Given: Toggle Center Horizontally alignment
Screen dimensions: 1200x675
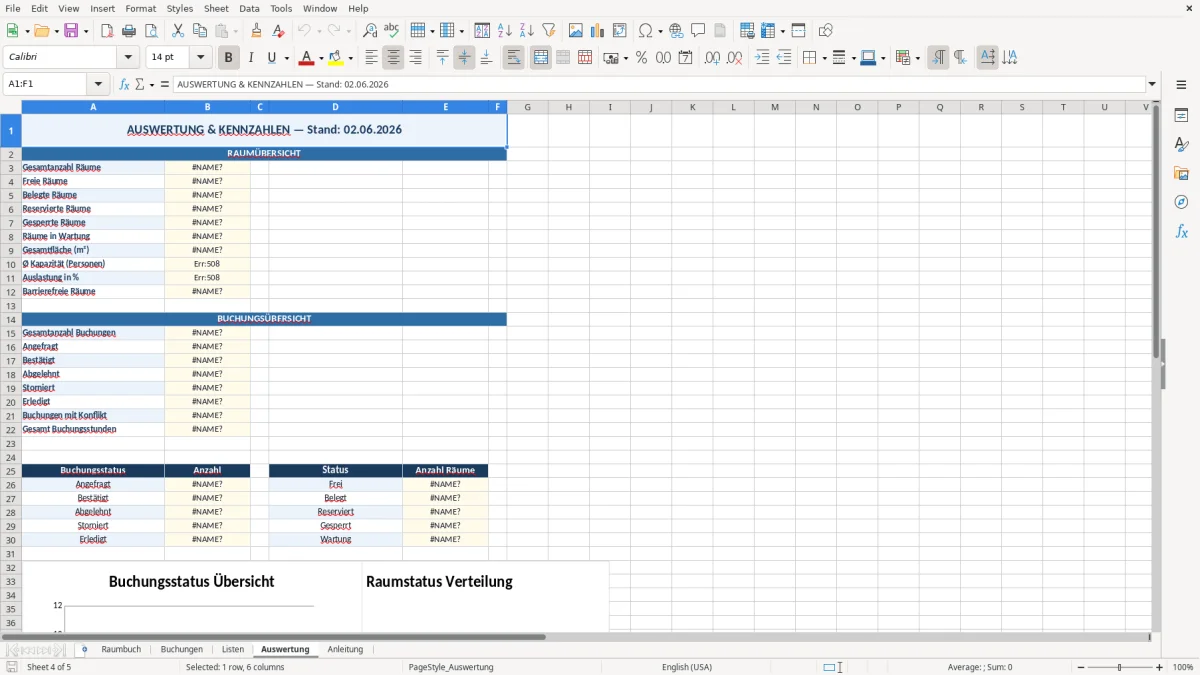Looking at the screenshot, I should [393, 58].
